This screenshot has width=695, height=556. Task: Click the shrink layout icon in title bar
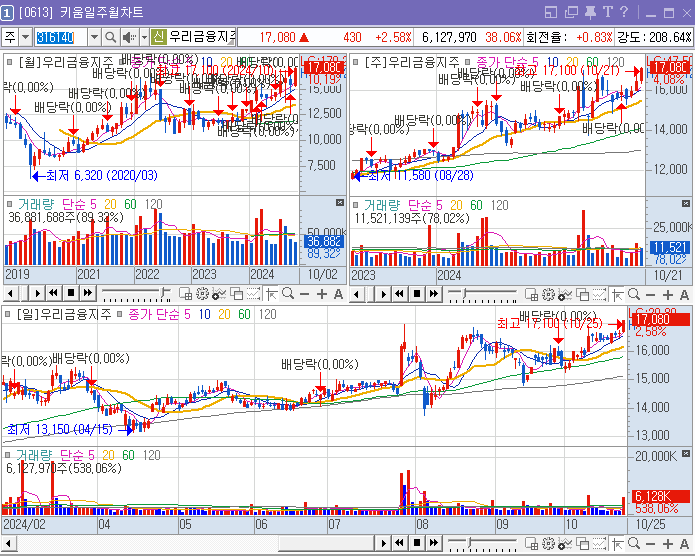pos(551,12)
